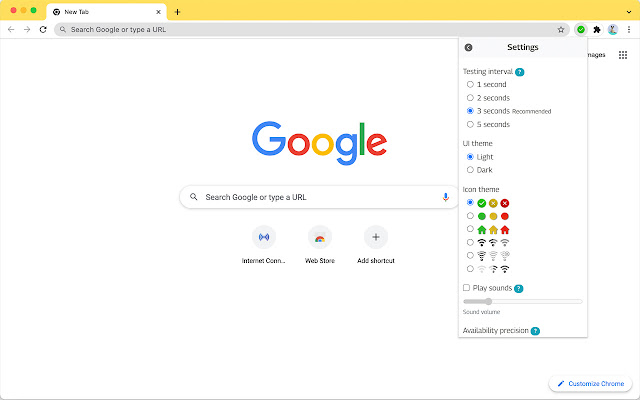Click the Customize Chrome button
Viewport: 640px width, 400px height.
[591, 384]
